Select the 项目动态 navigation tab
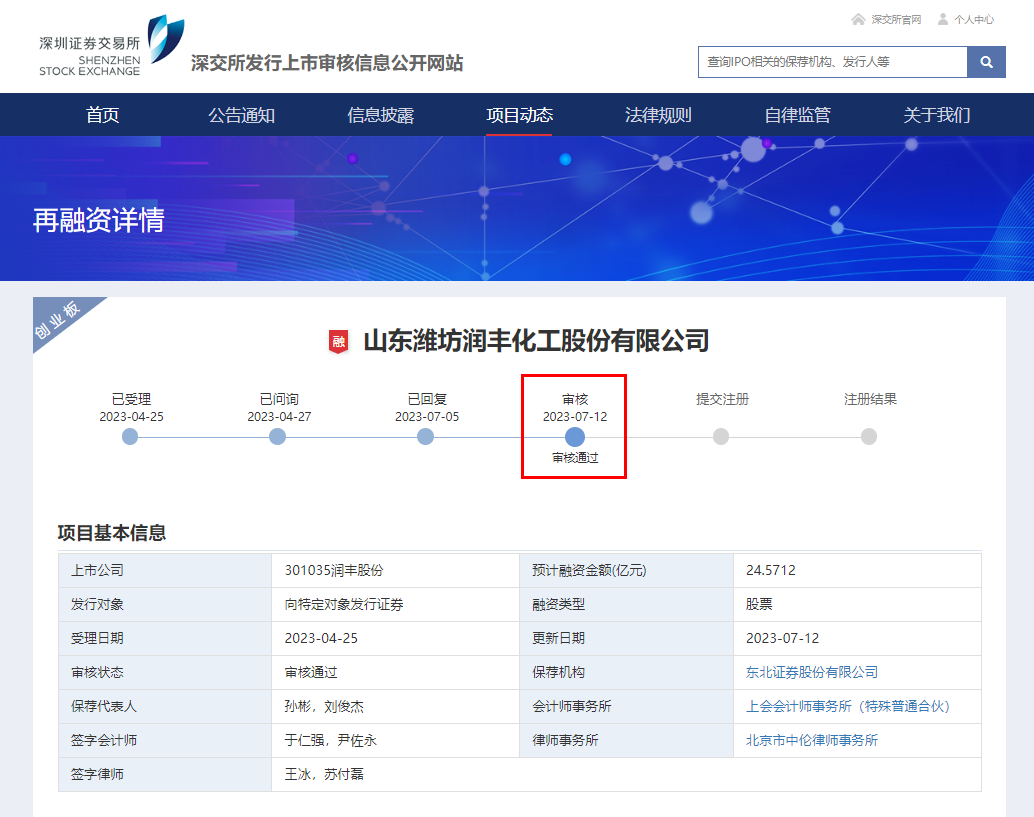Image resolution: width=1034 pixels, height=817 pixels. [519, 115]
